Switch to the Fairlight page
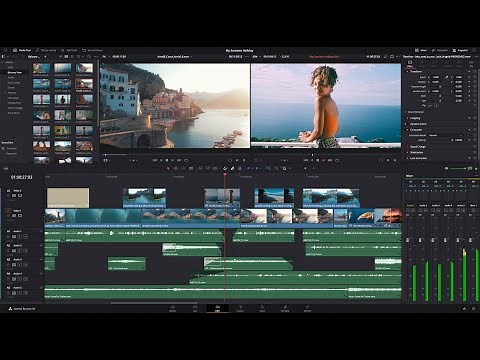This screenshot has width=480, height=360. click(x=285, y=309)
